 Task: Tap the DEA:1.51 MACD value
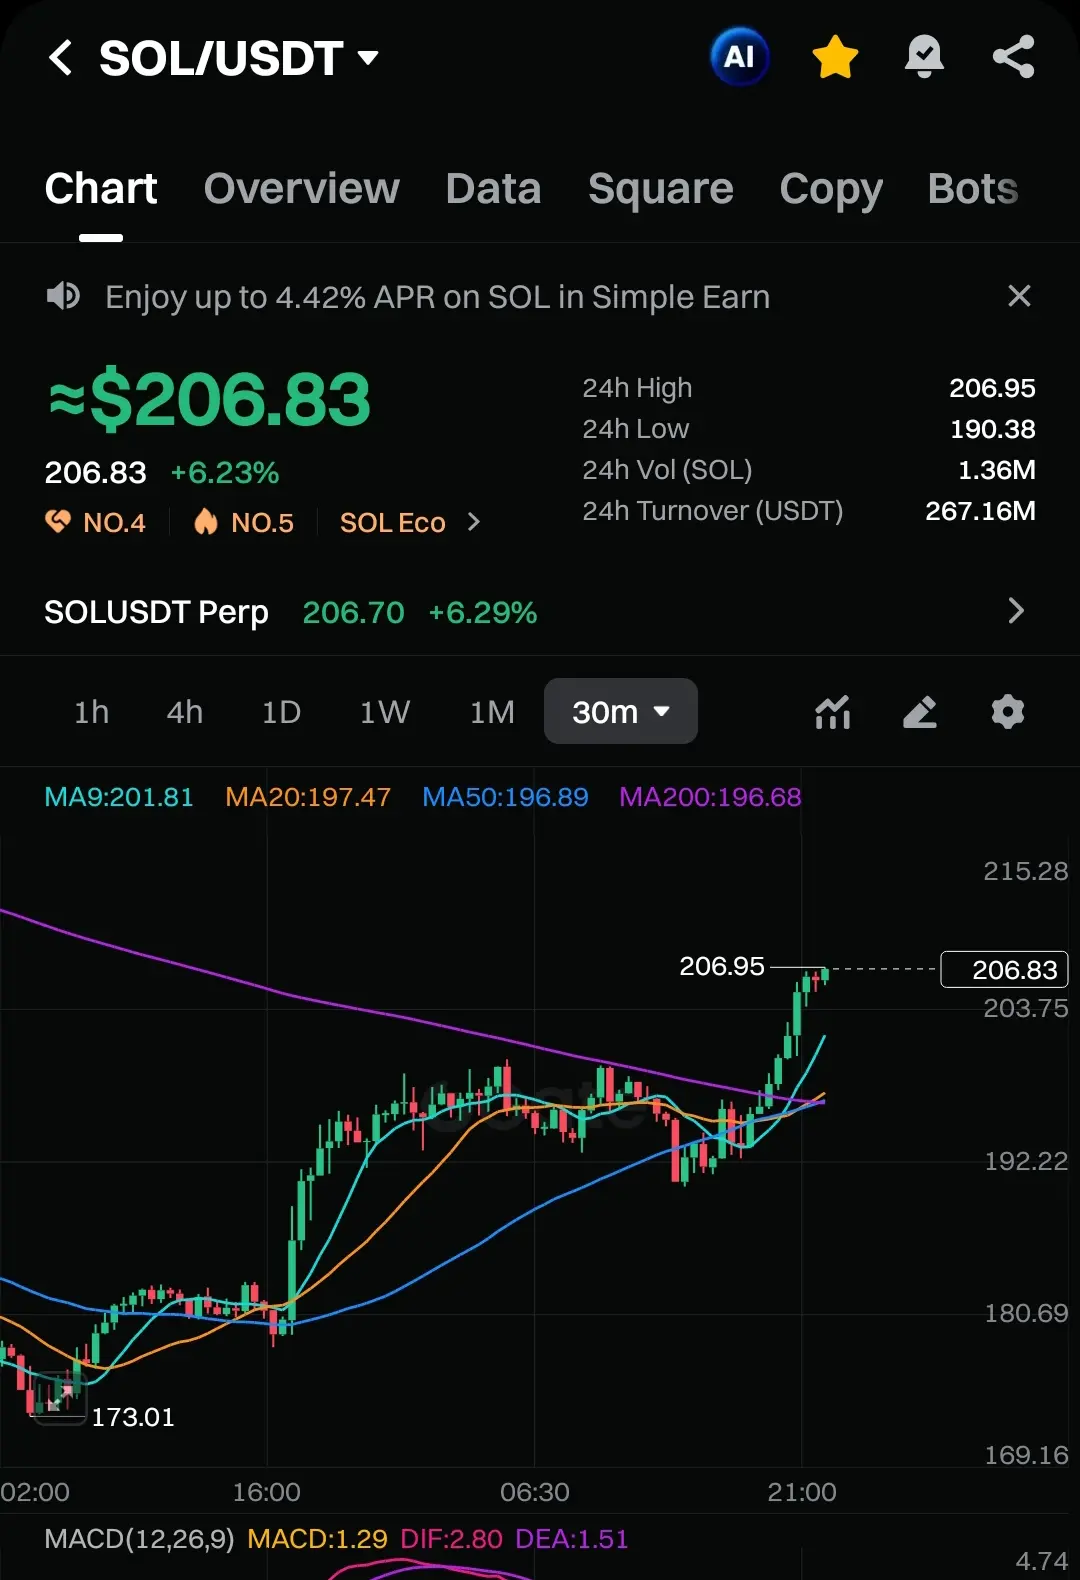[x=572, y=1539]
